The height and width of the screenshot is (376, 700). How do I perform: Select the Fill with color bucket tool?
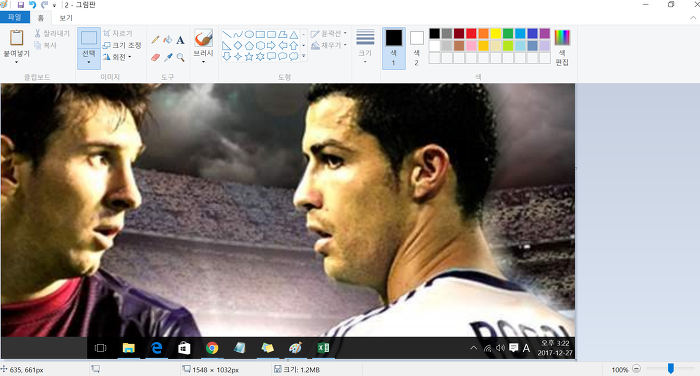click(x=168, y=40)
